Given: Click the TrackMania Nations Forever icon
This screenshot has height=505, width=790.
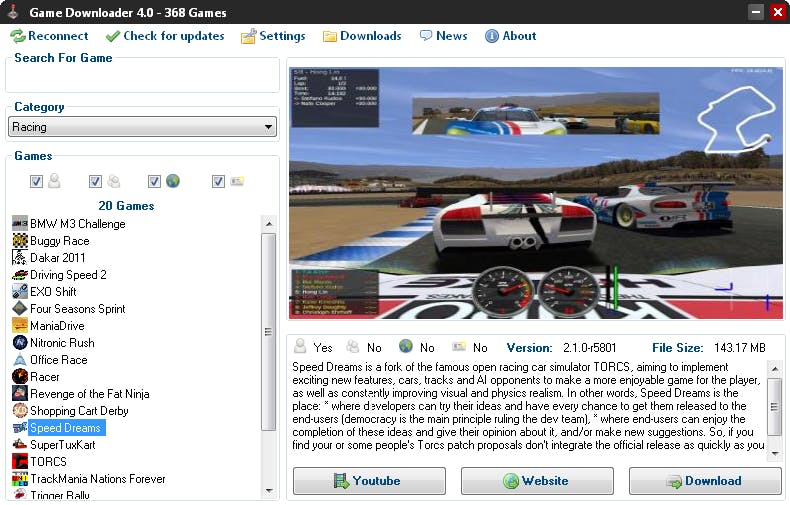Looking at the screenshot, I should (20, 479).
